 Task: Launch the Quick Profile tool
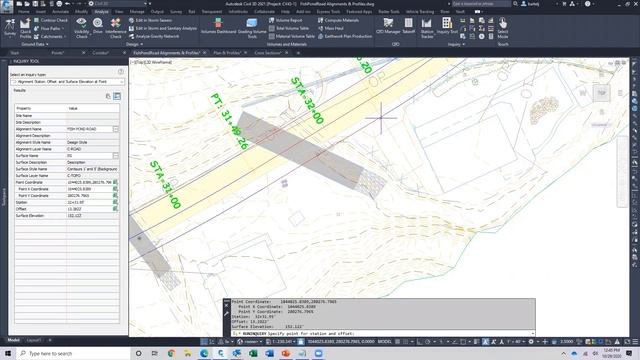25,28
